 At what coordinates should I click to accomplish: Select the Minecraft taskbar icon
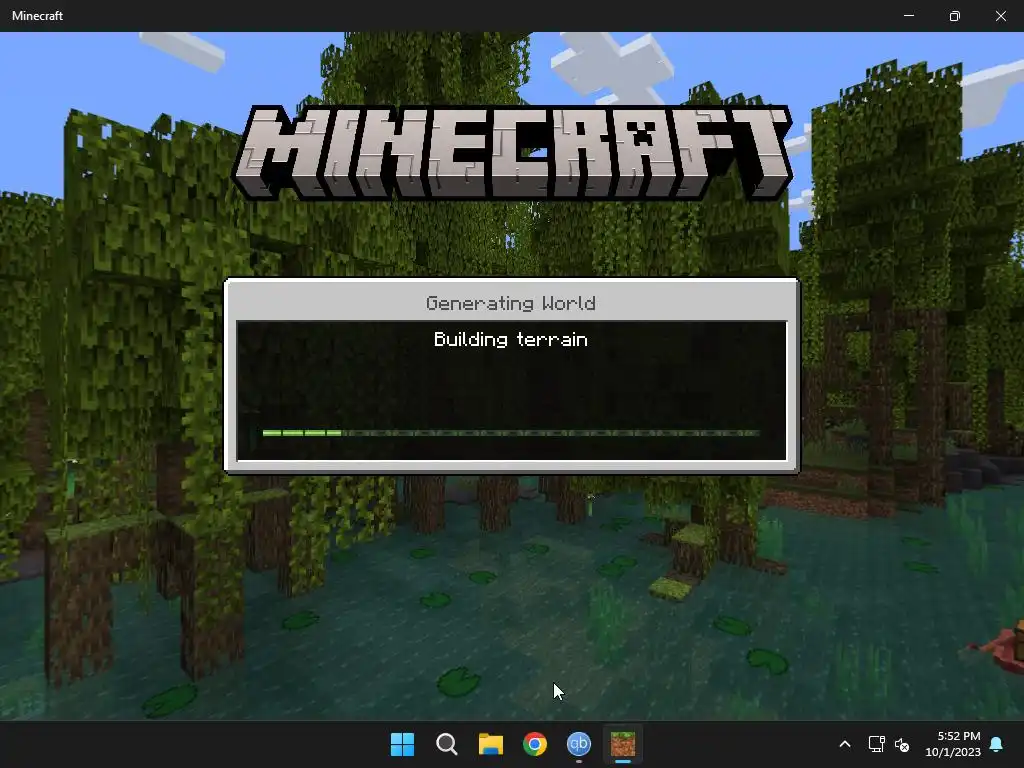623,744
